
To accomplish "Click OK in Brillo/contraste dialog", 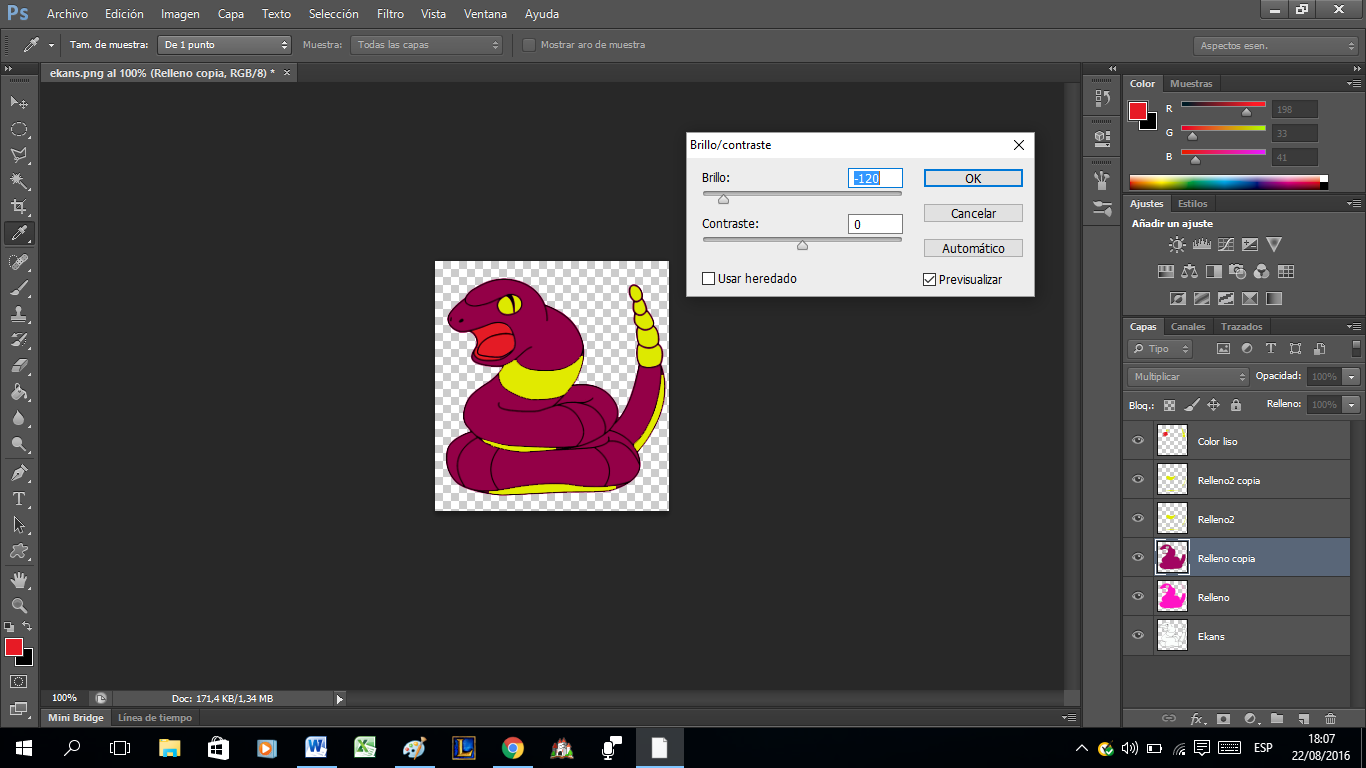I will click(973, 178).
